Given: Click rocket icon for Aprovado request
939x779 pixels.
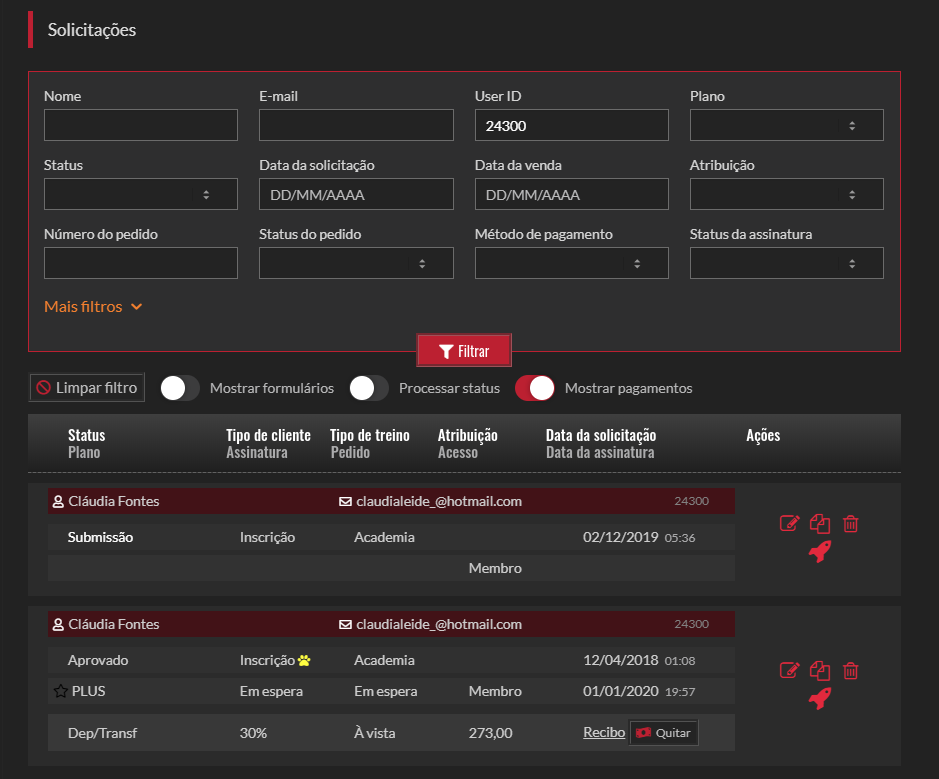Looking at the screenshot, I should point(820,698).
